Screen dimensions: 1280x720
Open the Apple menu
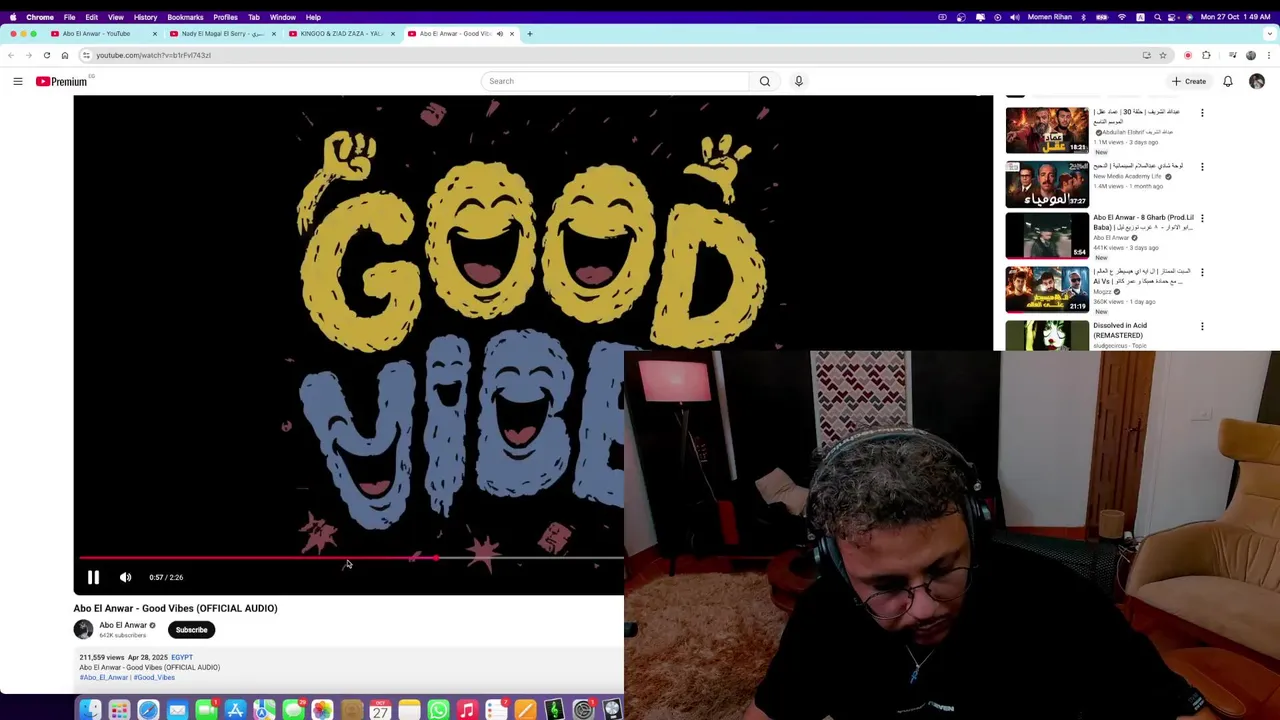pyautogui.click(x=12, y=17)
